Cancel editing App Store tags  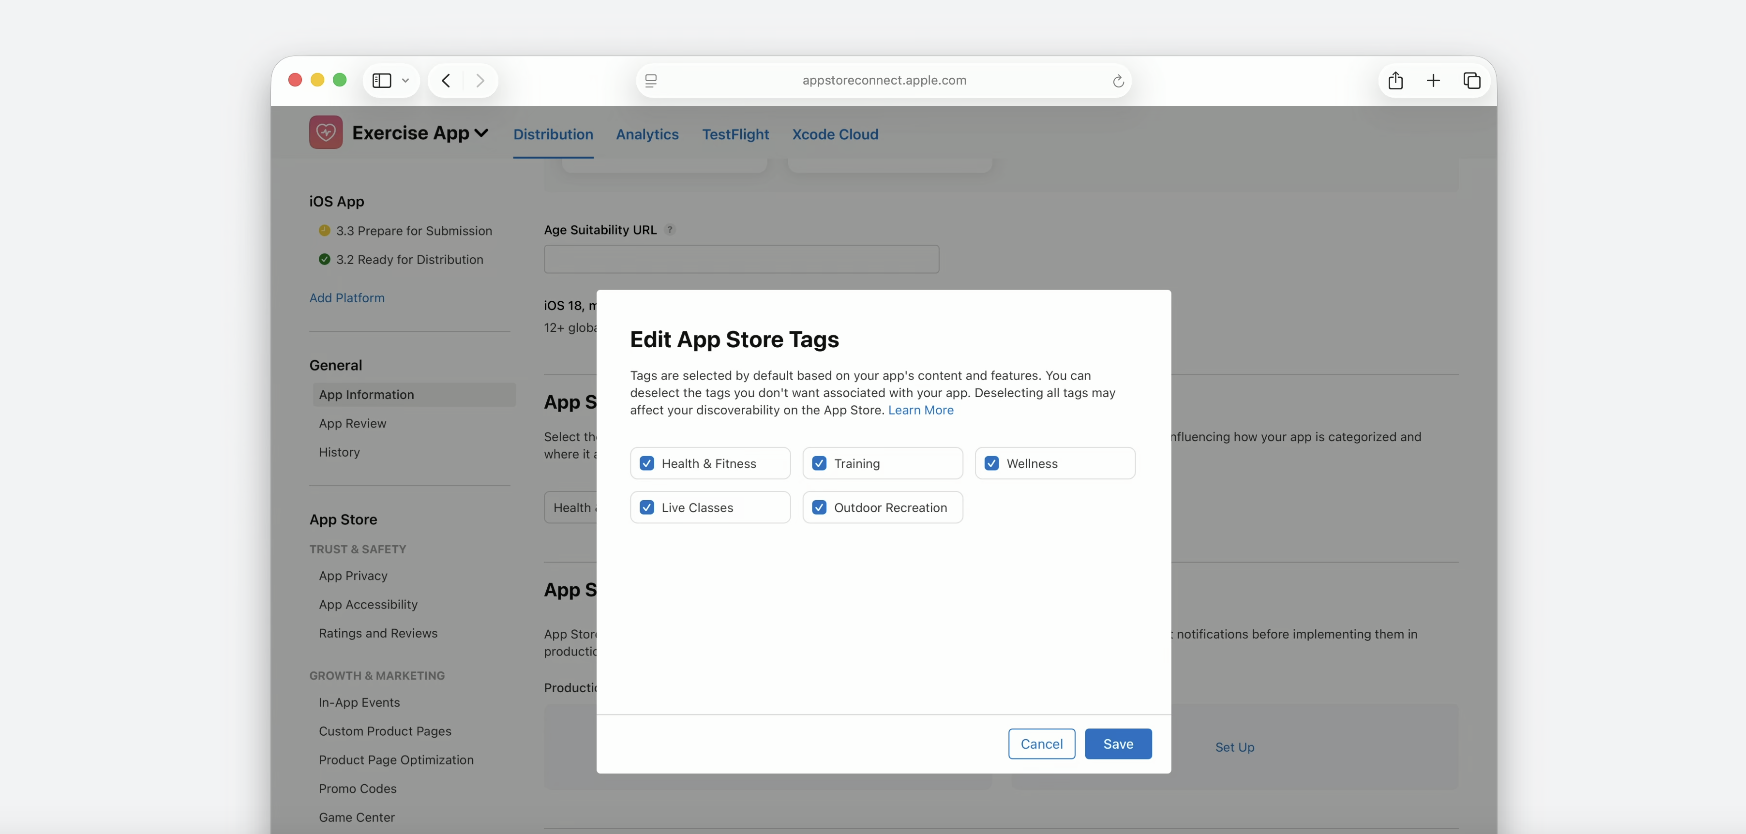click(x=1042, y=744)
